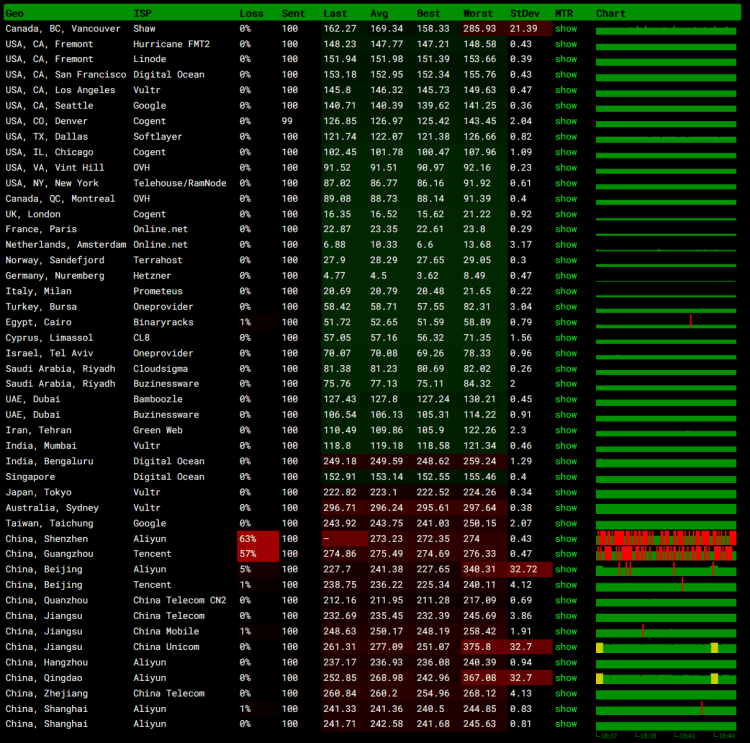Click show in the Singapore Digital Ocean row
The image size is (750, 743).
click(566, 477)
